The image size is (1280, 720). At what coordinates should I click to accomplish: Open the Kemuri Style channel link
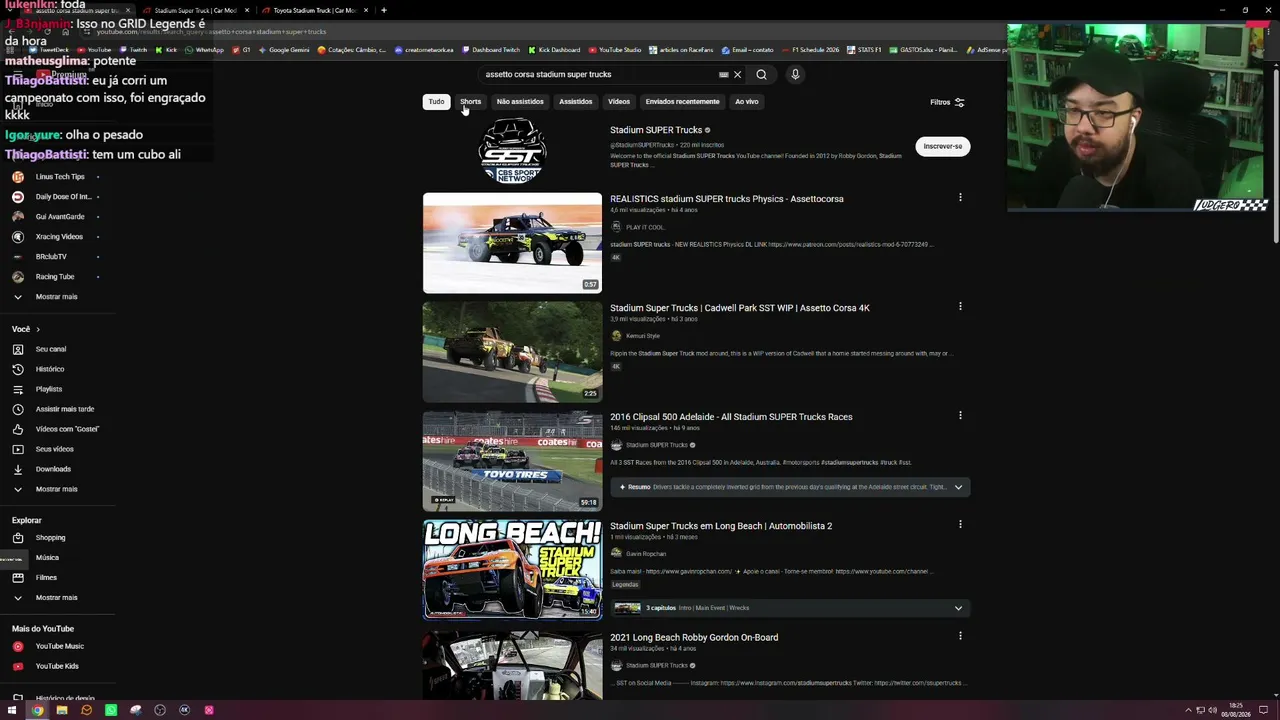643,336
